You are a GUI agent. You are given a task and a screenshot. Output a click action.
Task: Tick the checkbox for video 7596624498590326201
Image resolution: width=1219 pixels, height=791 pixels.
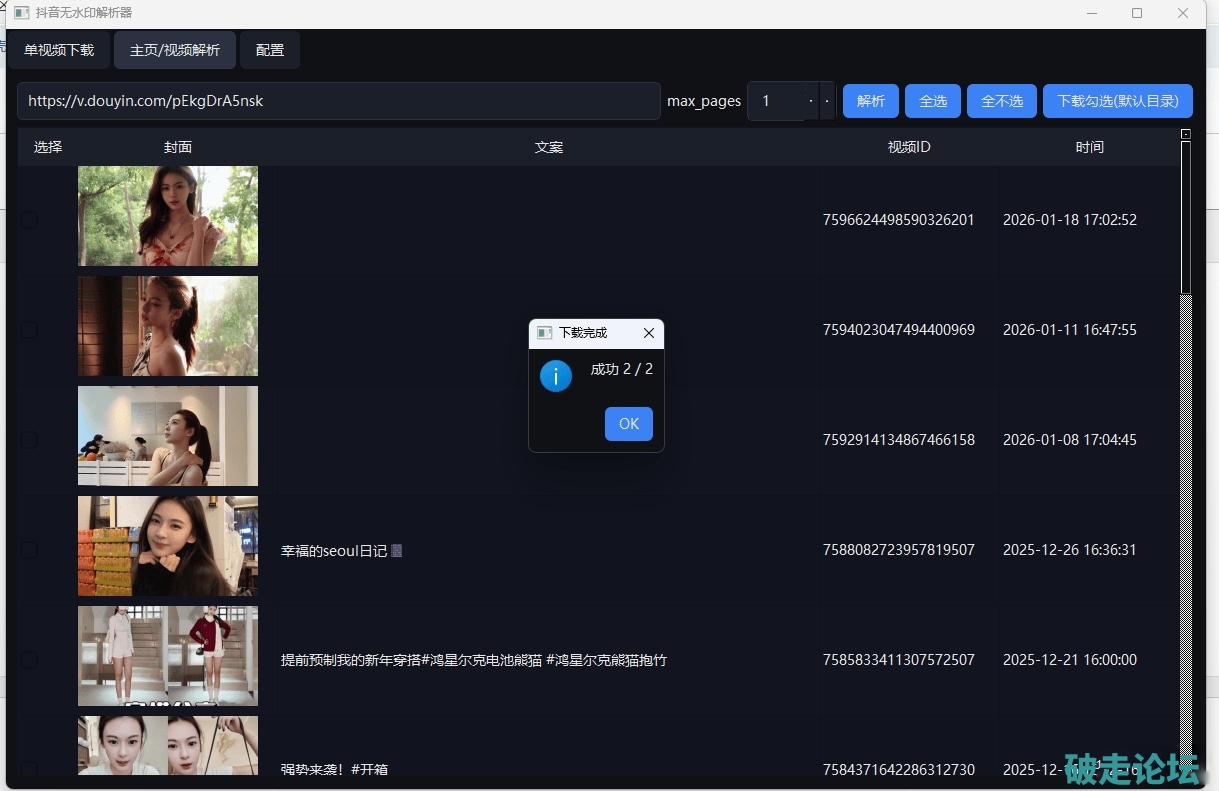pos(29,220)
